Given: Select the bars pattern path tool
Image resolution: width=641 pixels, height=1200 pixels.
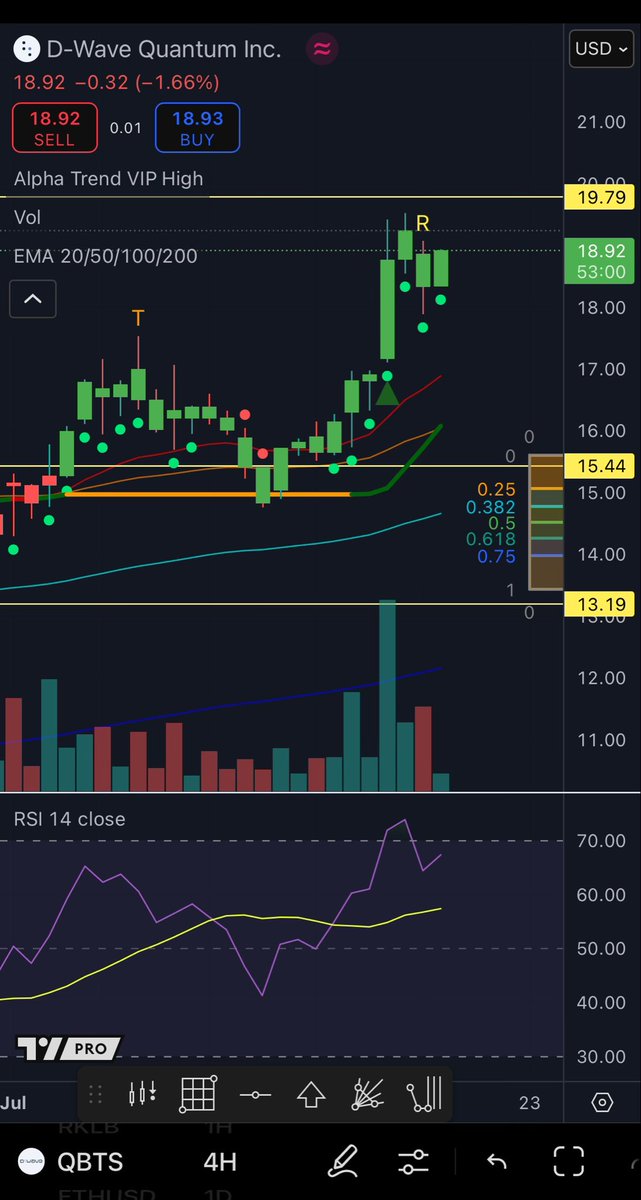Looking at the screenshot, I should coord(424,1094).
